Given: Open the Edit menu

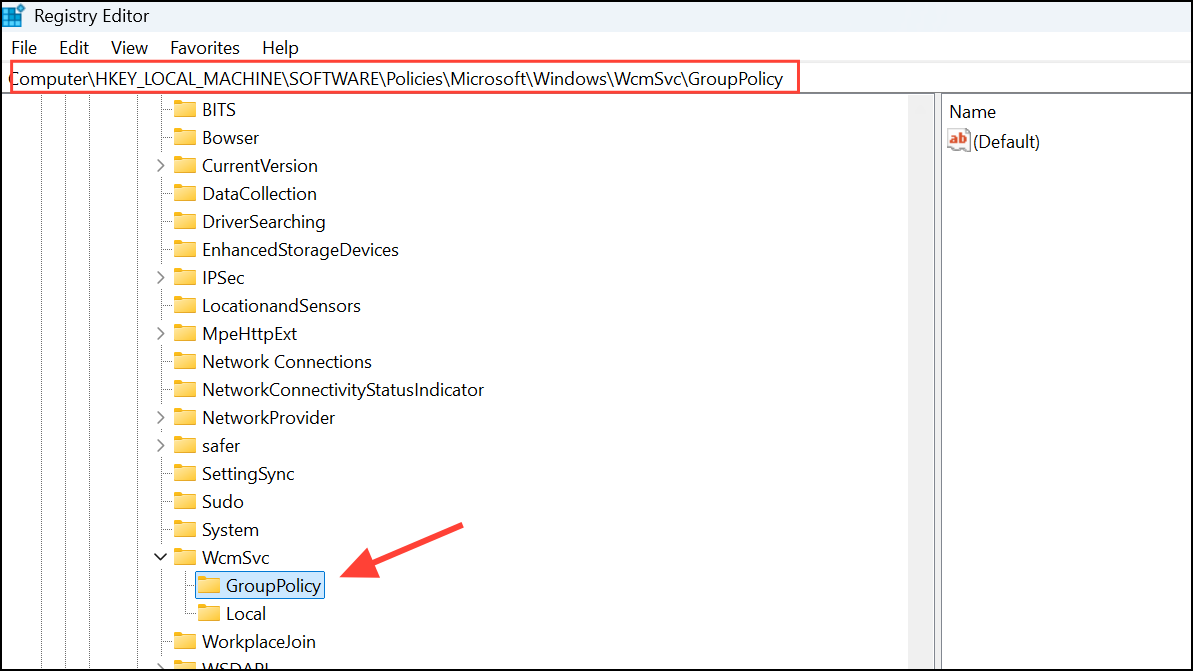Looking at the screenshot, I should pos(74,48).
